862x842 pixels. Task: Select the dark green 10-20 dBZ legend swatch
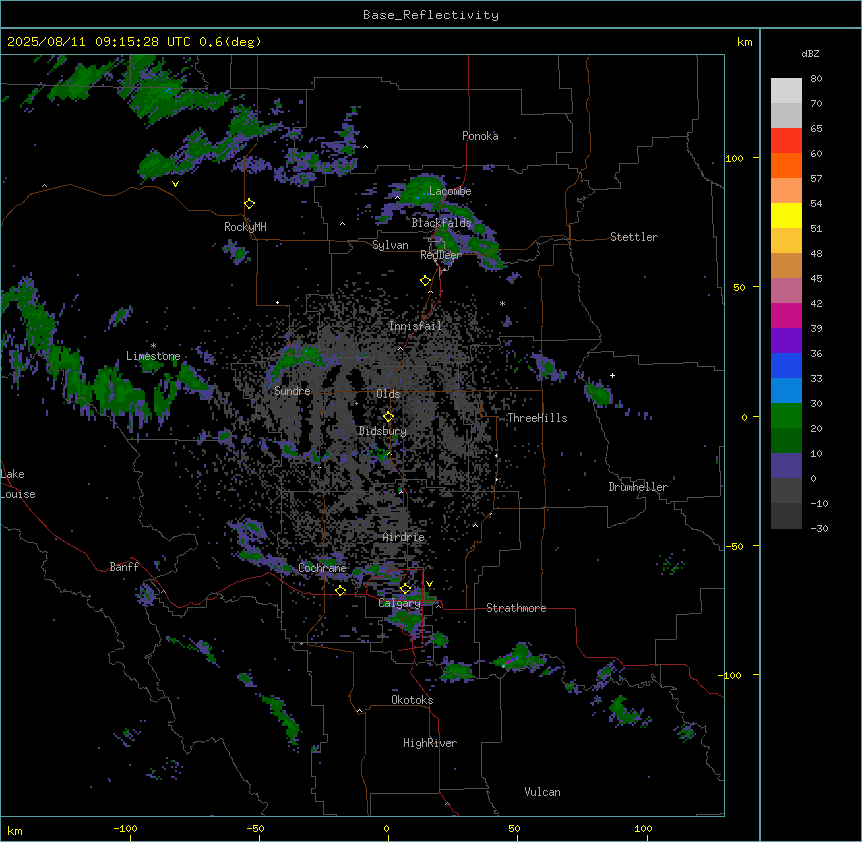(786, 441)
